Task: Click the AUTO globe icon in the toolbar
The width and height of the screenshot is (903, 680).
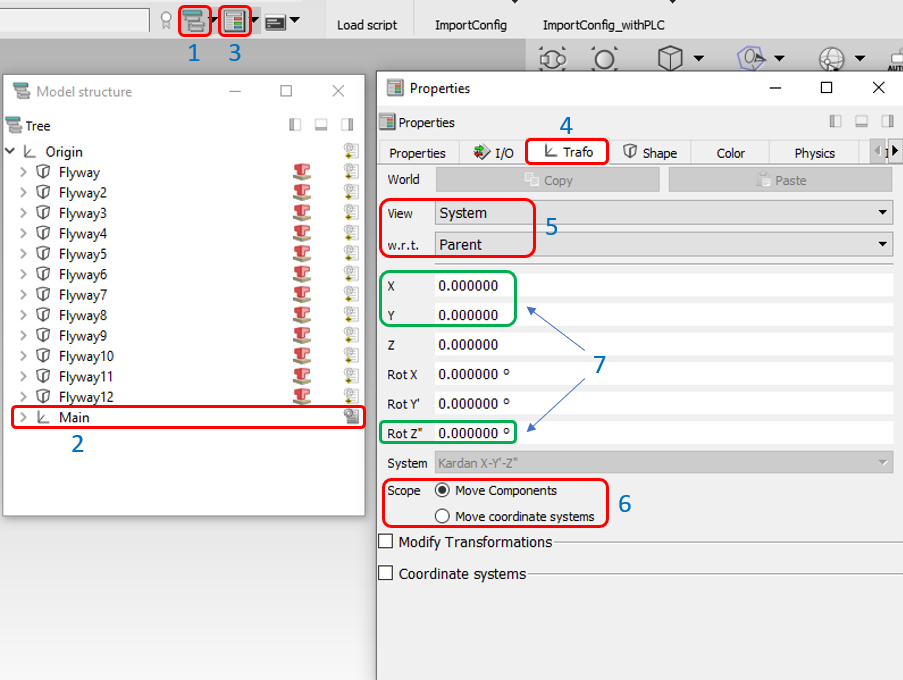Action: point(832,59)
